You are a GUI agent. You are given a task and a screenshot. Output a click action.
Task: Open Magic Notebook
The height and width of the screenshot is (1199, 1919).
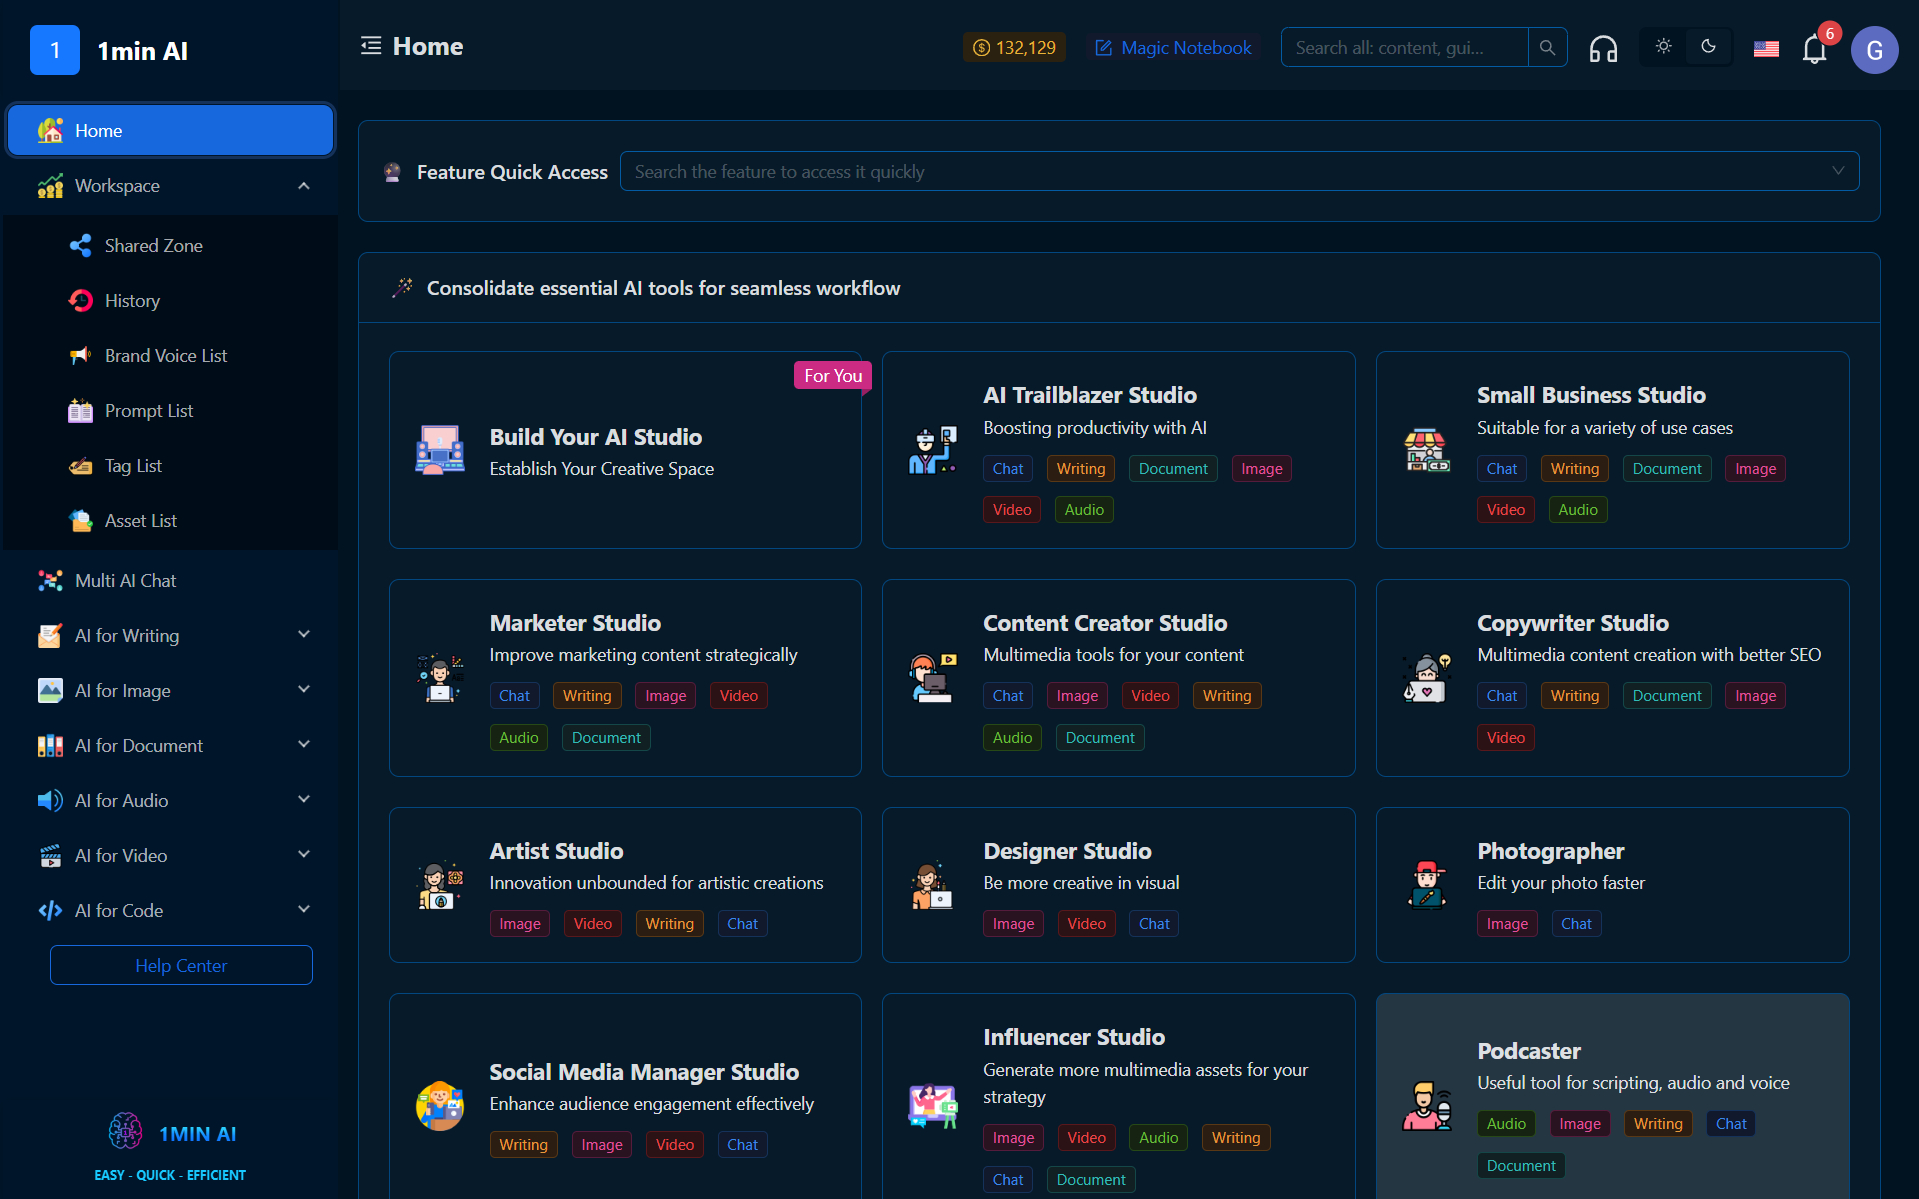(x=1173, y=47)
